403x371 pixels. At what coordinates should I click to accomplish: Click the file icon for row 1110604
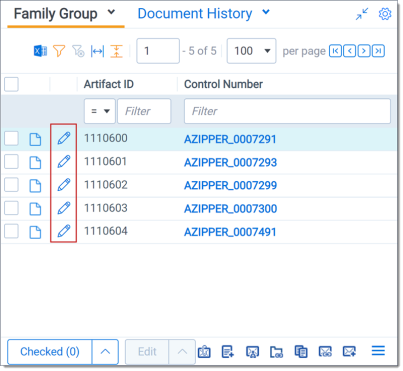(35, 232)
